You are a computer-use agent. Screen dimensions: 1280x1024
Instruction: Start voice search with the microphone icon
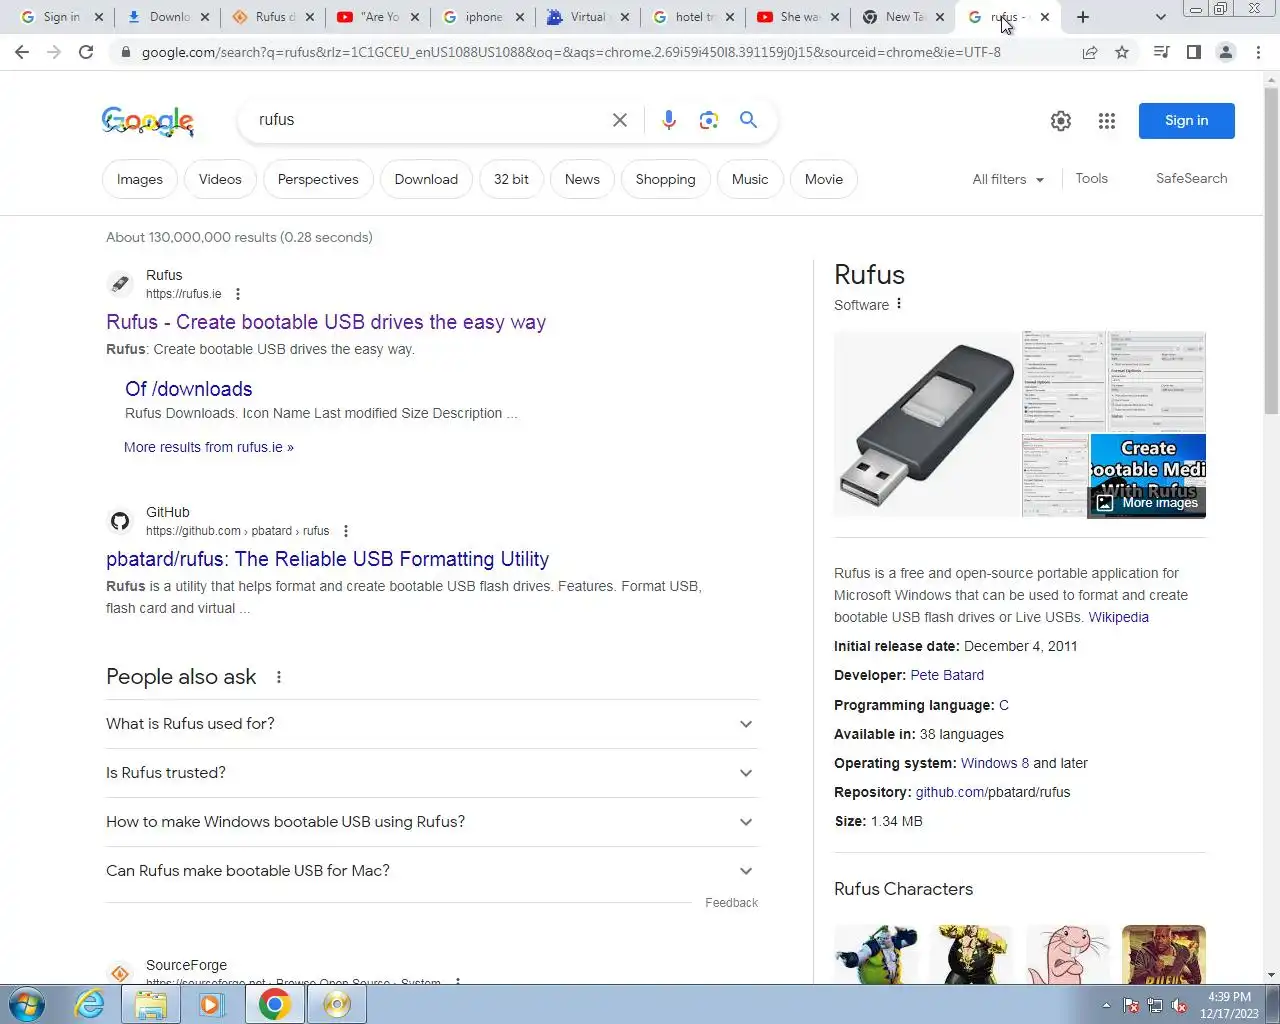[x=669, y=120]
